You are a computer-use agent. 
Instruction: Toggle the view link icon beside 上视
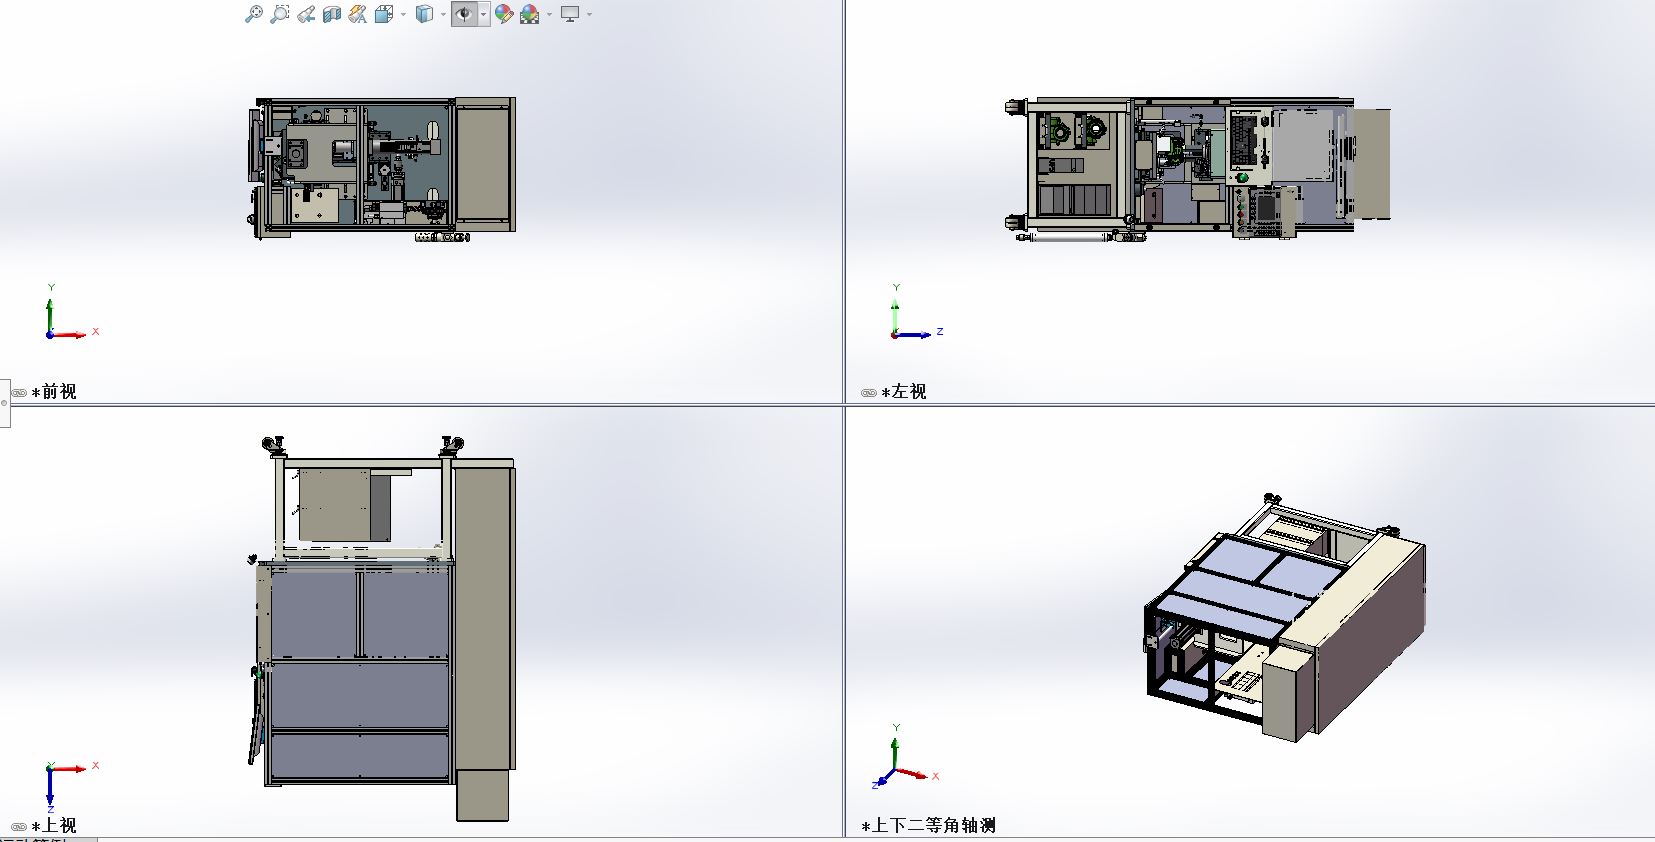pos(19,827)
